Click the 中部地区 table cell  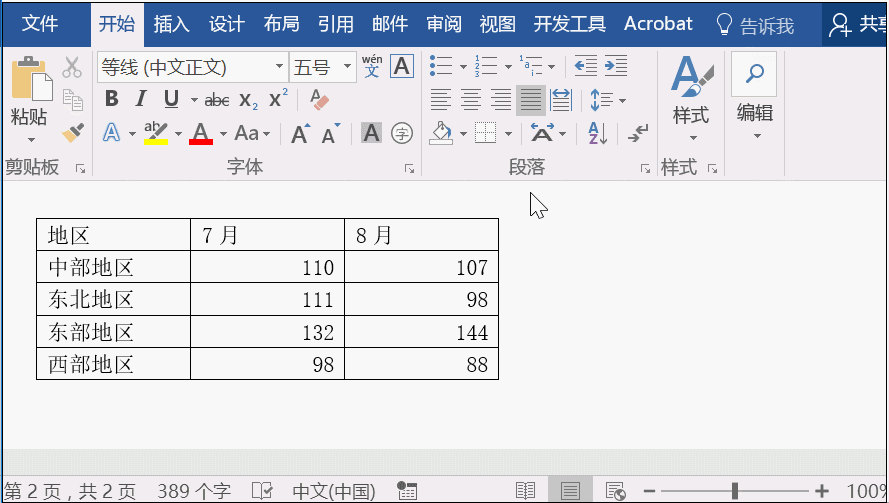[x=113, y=267]
